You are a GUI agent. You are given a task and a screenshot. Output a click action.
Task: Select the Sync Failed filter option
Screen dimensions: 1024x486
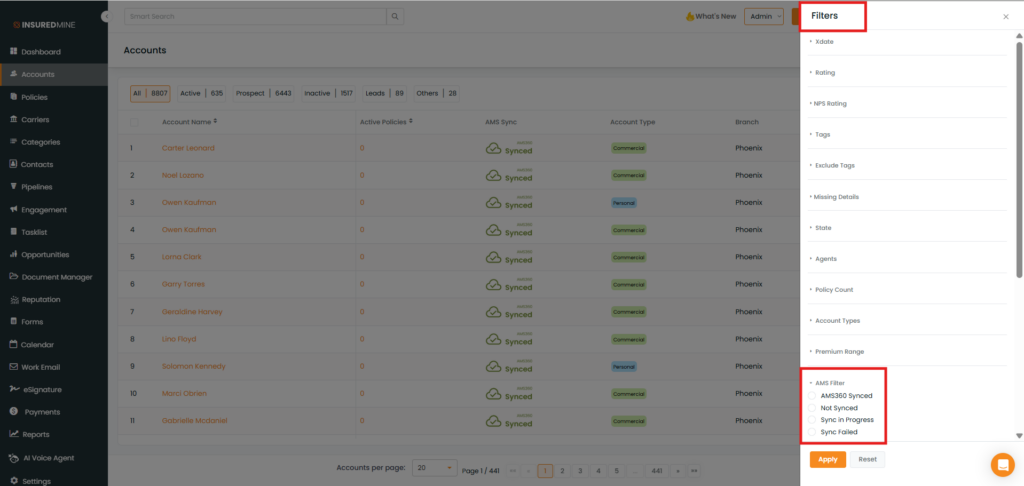(813, 432)
